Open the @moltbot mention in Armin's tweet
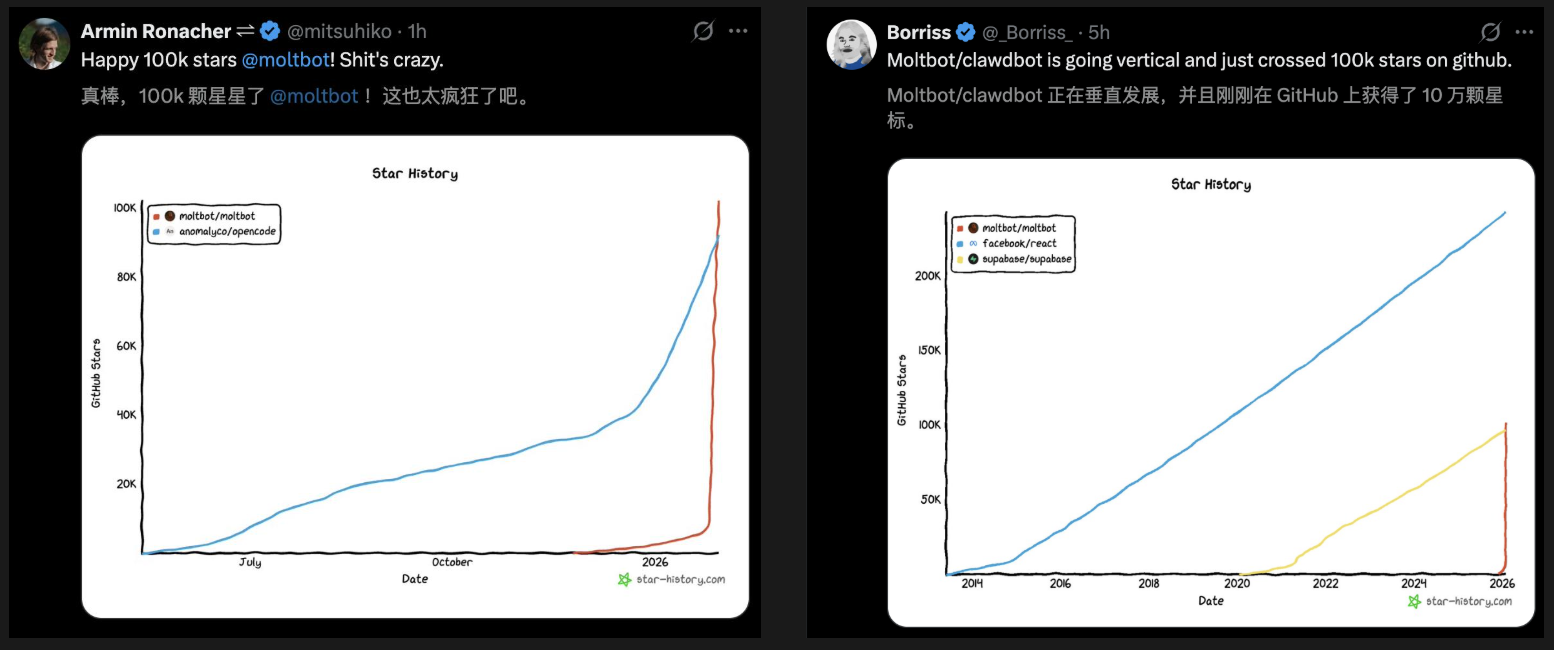Screen dimensions: 1554x650 (x=286, y=60)
